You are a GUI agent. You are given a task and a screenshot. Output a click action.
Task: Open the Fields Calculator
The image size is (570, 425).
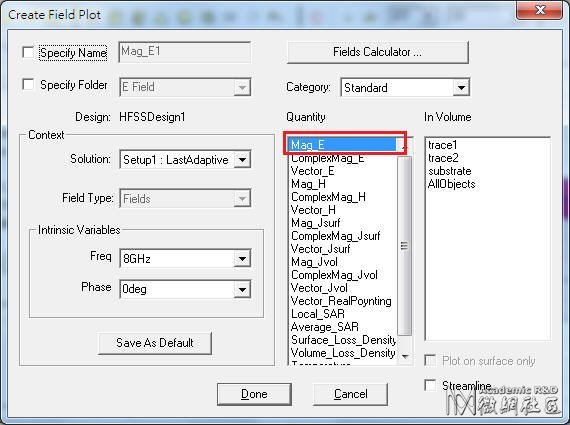tap(377, 52)
